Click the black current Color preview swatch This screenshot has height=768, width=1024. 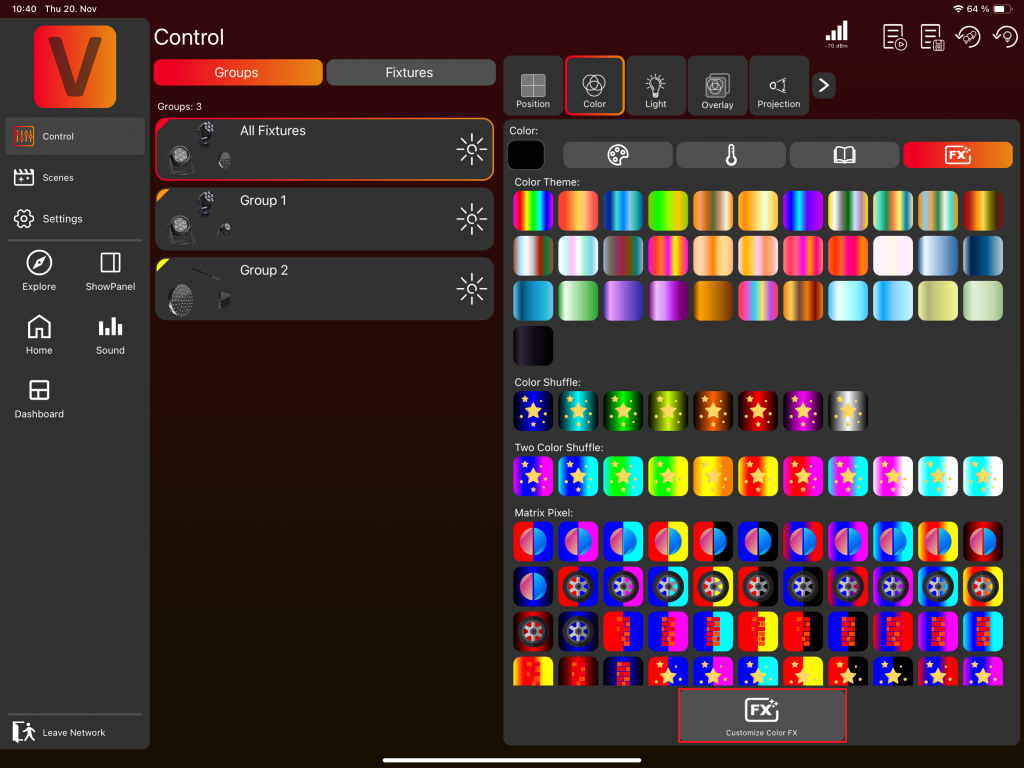tap(526, 155)
